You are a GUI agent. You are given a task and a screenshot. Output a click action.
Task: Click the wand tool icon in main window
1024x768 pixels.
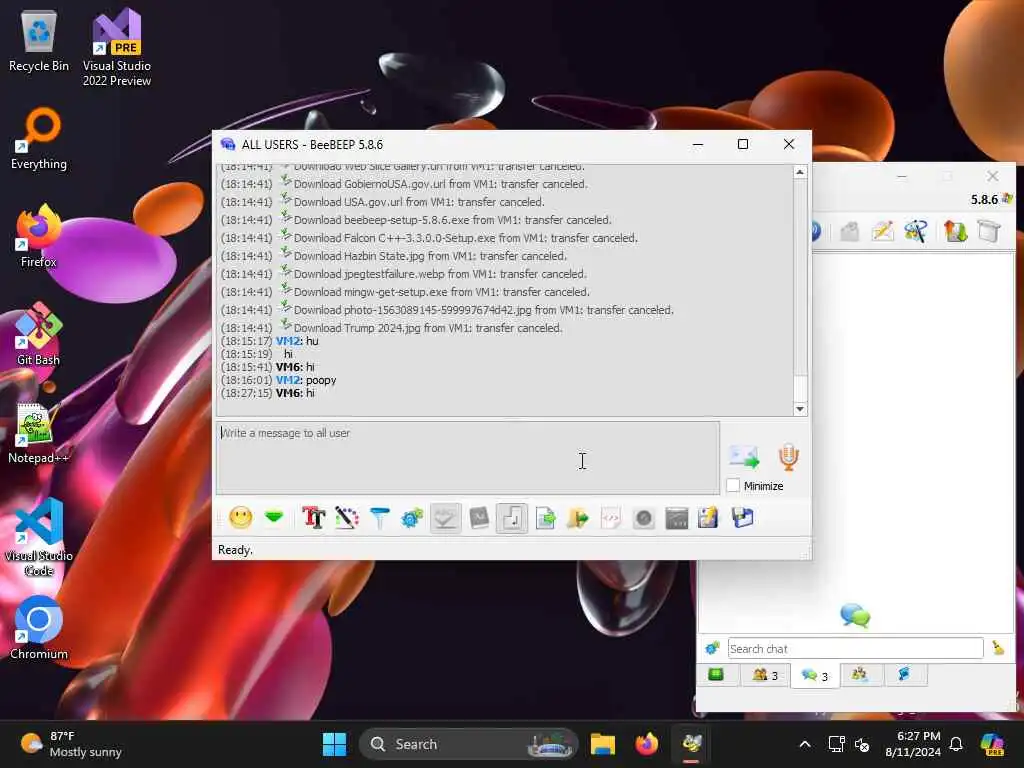click(916, 231)
